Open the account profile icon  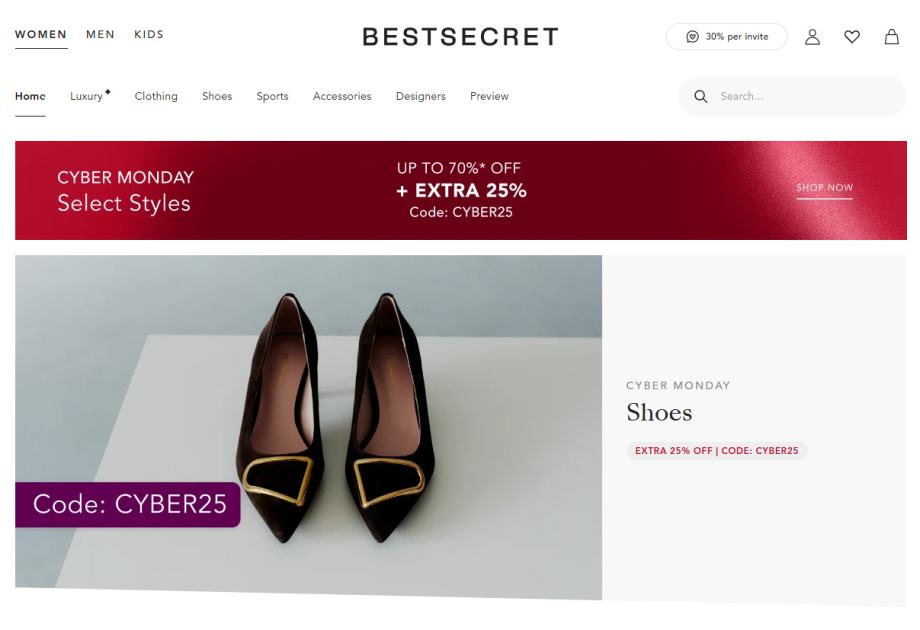[x=813, y=37]
